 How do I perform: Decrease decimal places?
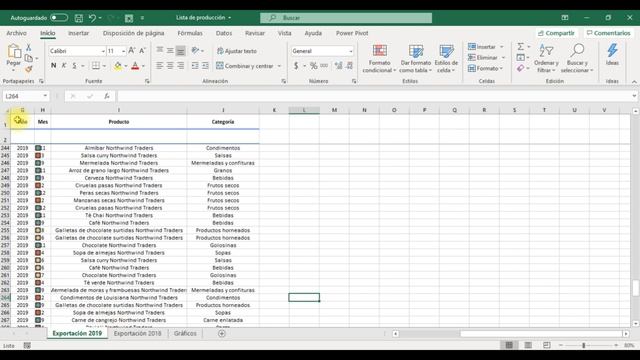tap(349, 66)
